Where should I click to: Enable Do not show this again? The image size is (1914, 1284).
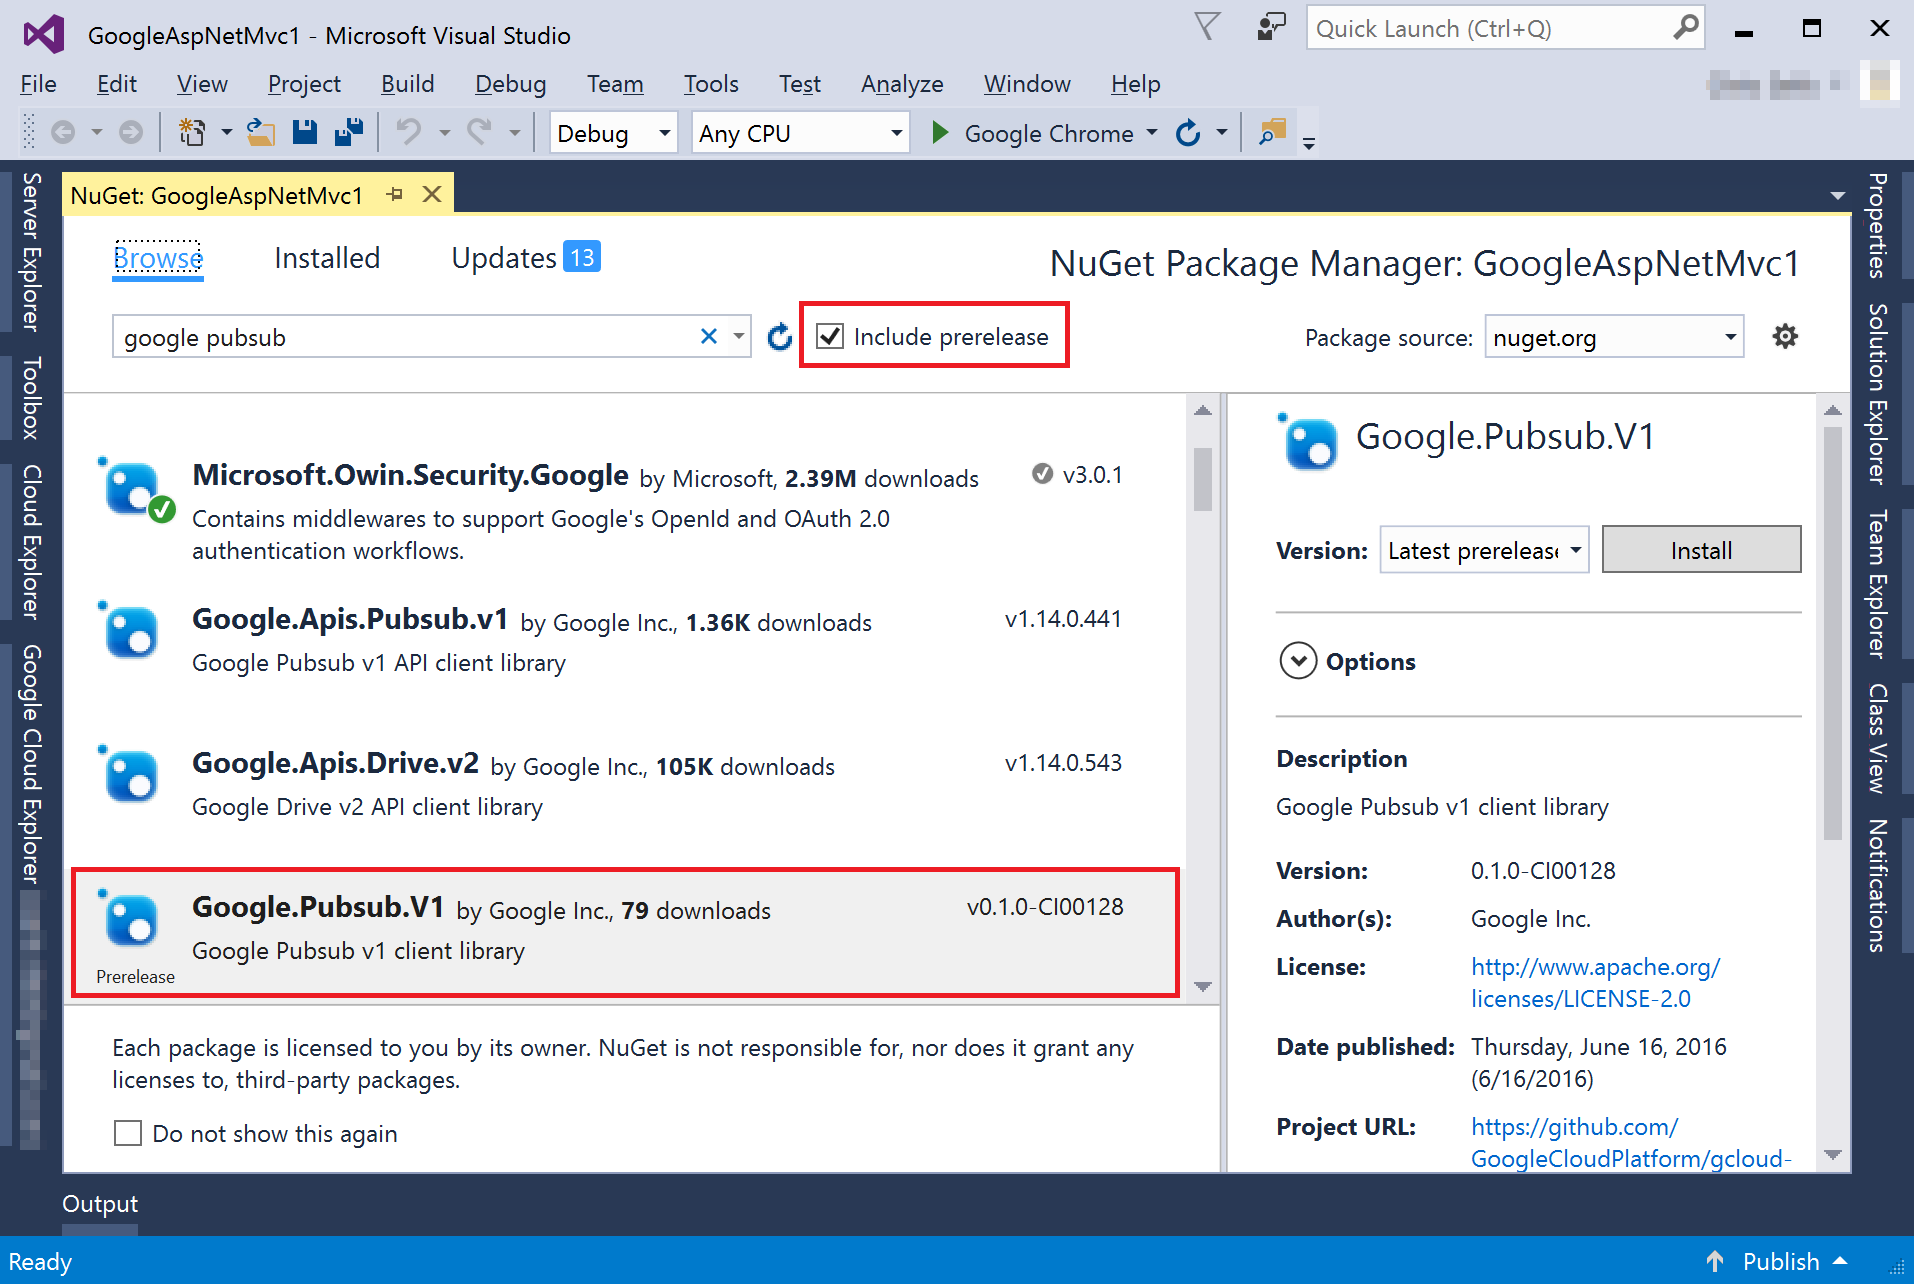127,1133
